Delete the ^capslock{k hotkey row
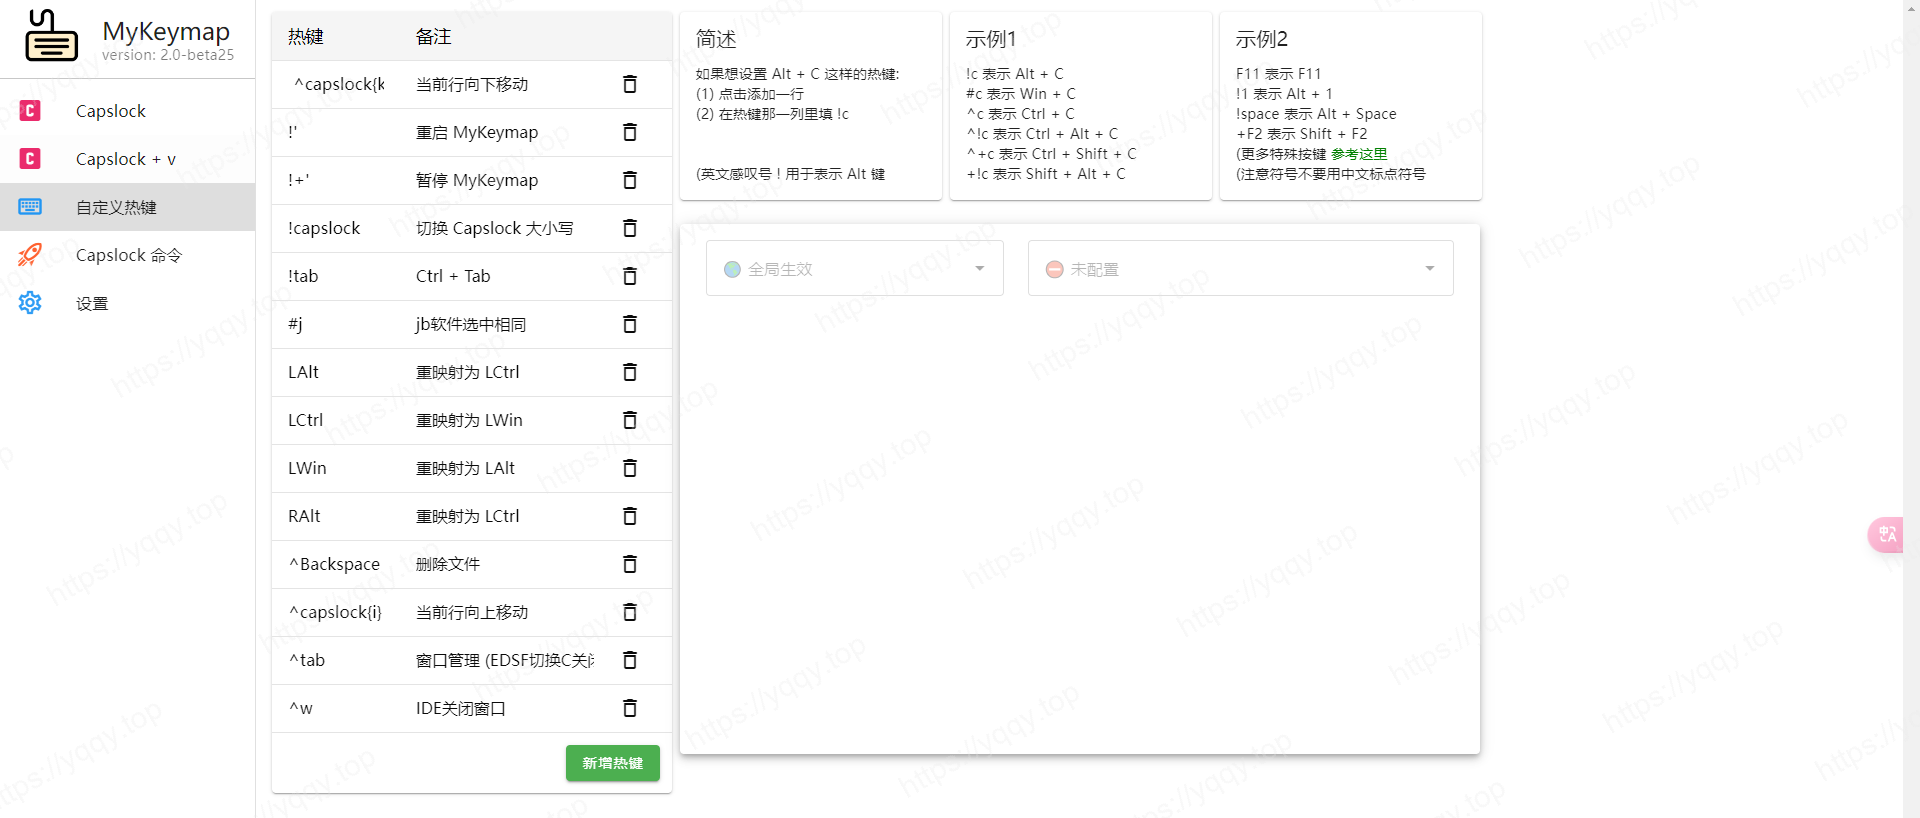 [x=630, y=84]
